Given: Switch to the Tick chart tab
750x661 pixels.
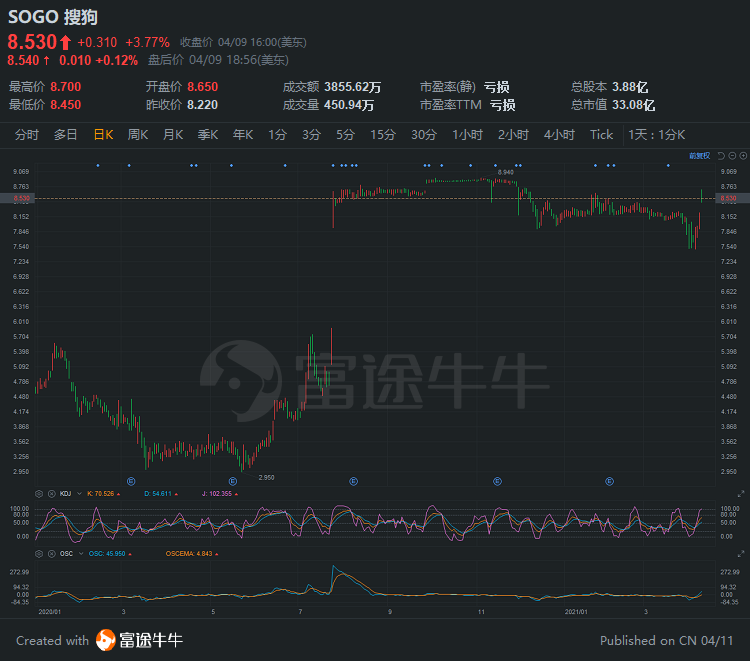Looking at the screenshot, I should coord(601,135).
